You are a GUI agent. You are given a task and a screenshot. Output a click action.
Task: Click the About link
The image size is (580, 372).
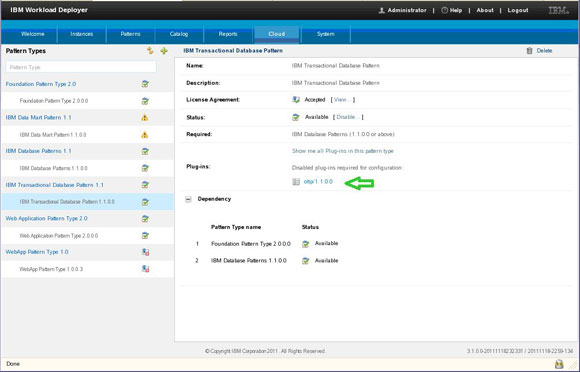[485, 10]
